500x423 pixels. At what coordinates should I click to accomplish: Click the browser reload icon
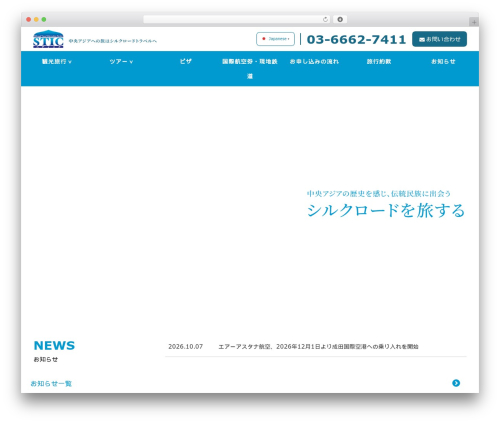coord(325,19)
